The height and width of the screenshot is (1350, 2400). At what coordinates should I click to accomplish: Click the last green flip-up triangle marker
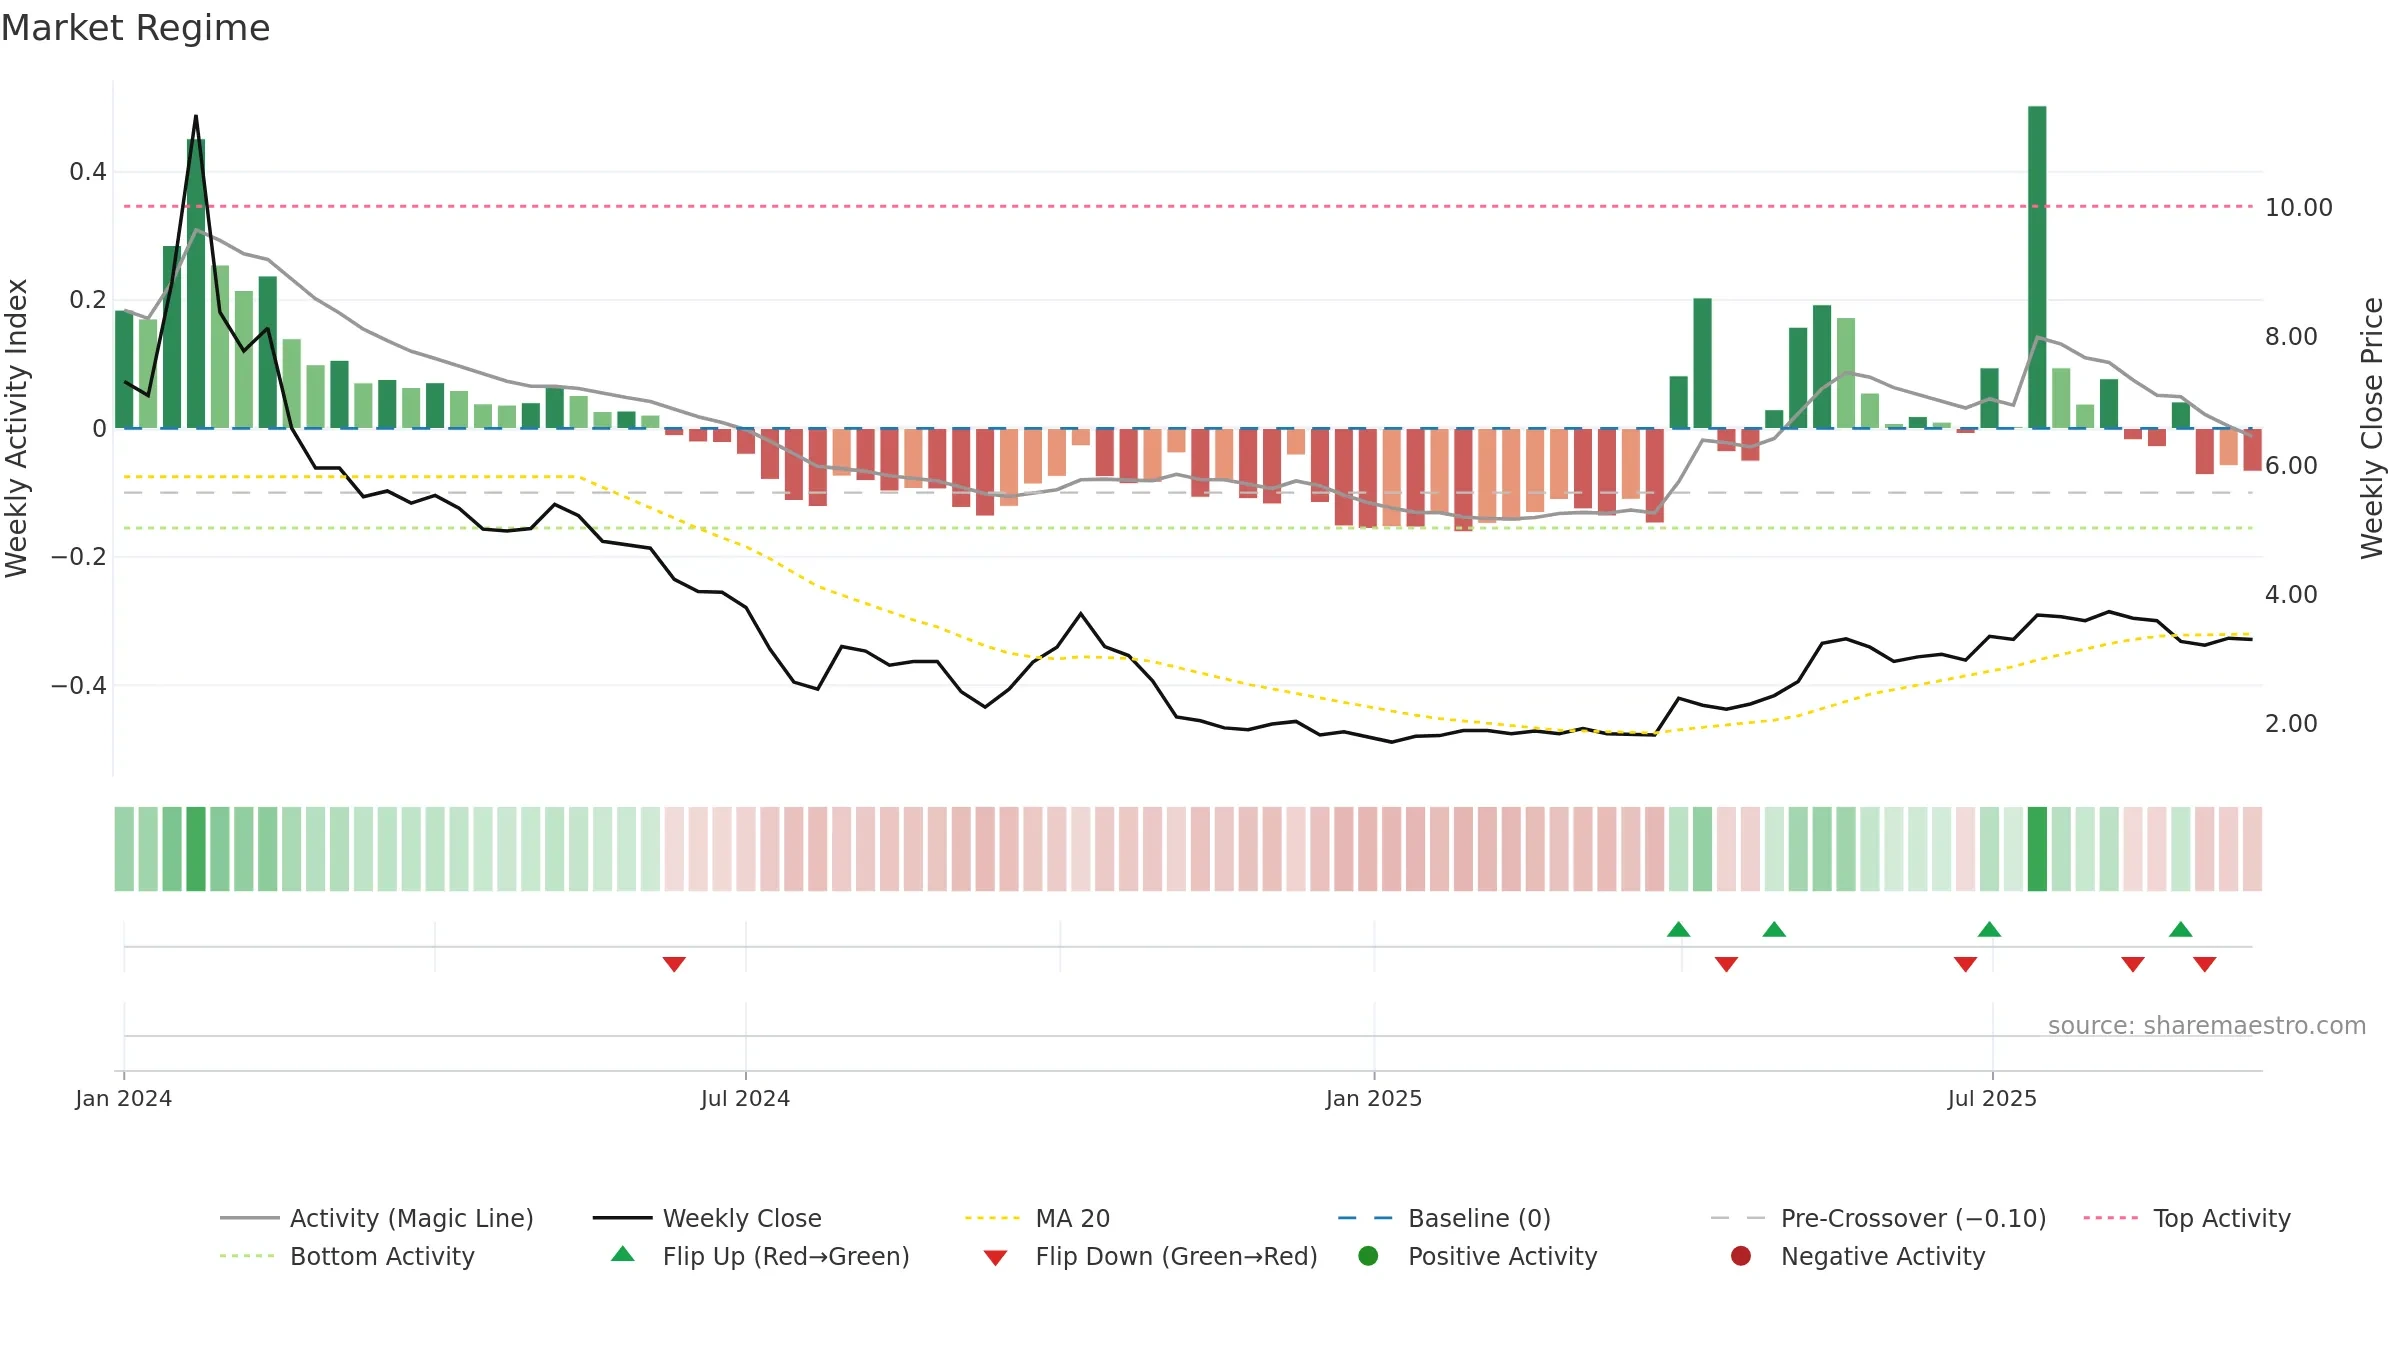pos(2181,930)
